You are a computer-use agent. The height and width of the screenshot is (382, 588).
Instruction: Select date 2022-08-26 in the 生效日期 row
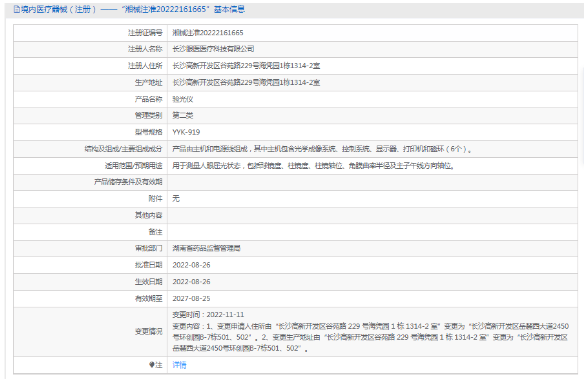click(x=191, y=282)
